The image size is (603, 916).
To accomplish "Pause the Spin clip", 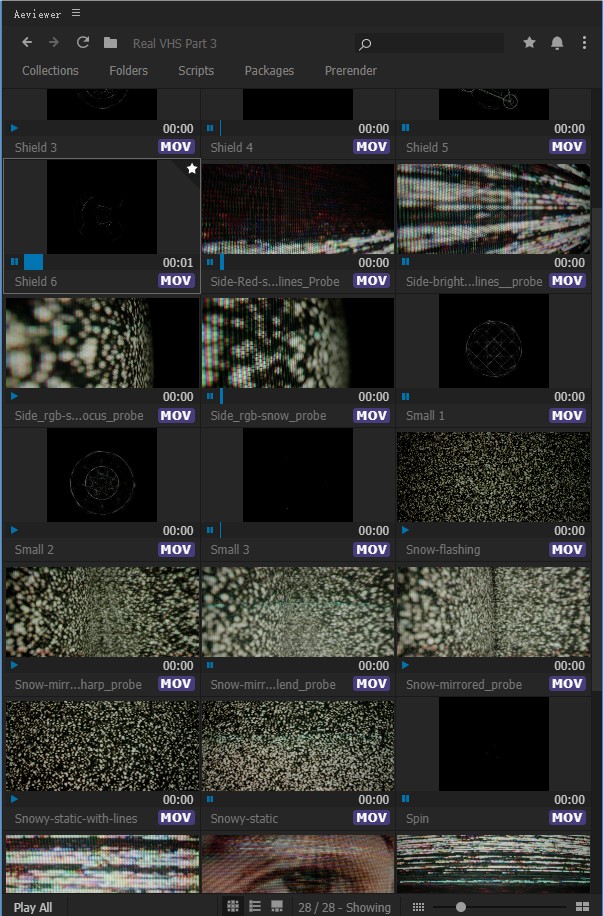I will (x=406, y=799).
